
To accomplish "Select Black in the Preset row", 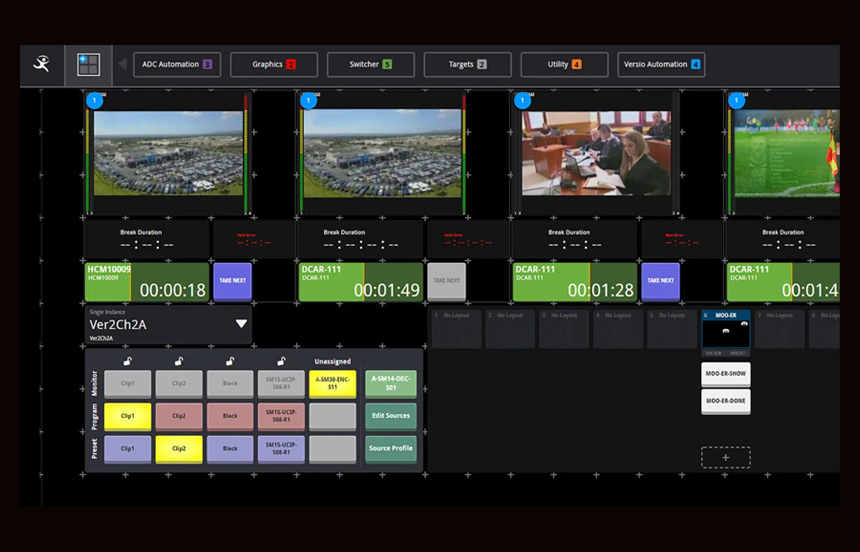I will pos(230,449).
